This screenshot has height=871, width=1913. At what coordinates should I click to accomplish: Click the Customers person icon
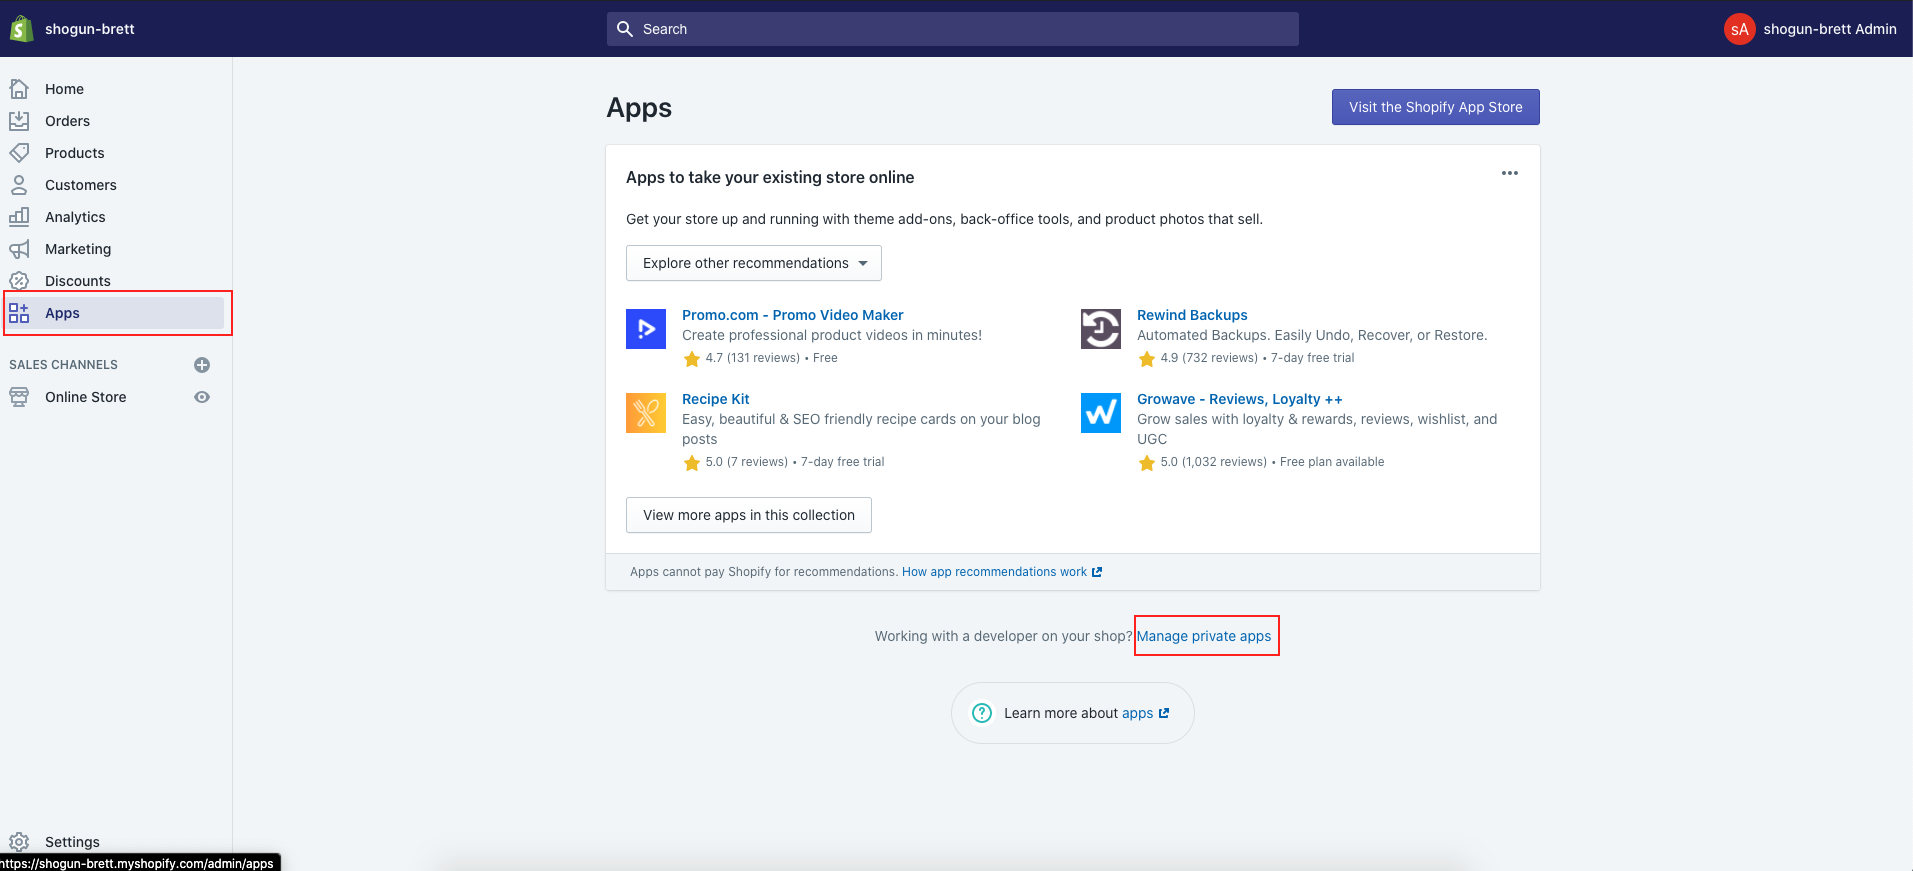tap(19, 185)
